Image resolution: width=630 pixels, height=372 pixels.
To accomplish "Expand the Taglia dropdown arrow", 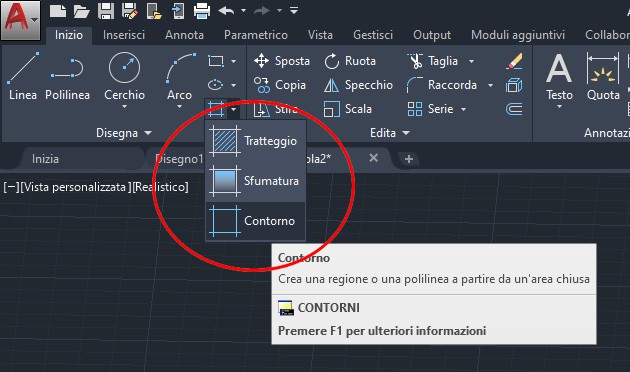I will click(x=472, y=61).
